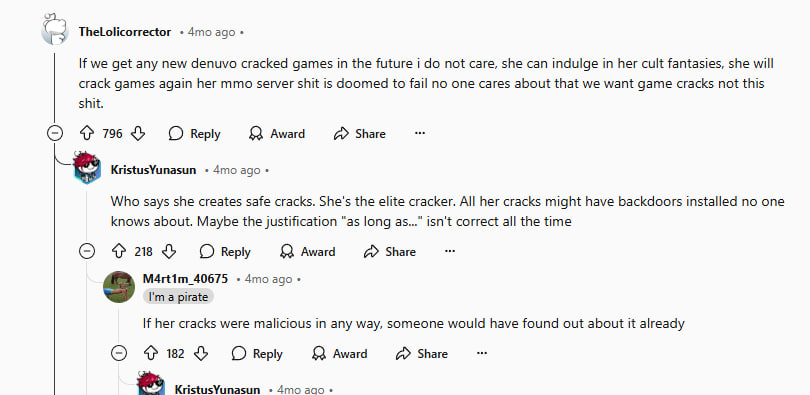Click M4rt1m_40675's avatar image

[x=119, y=287]
